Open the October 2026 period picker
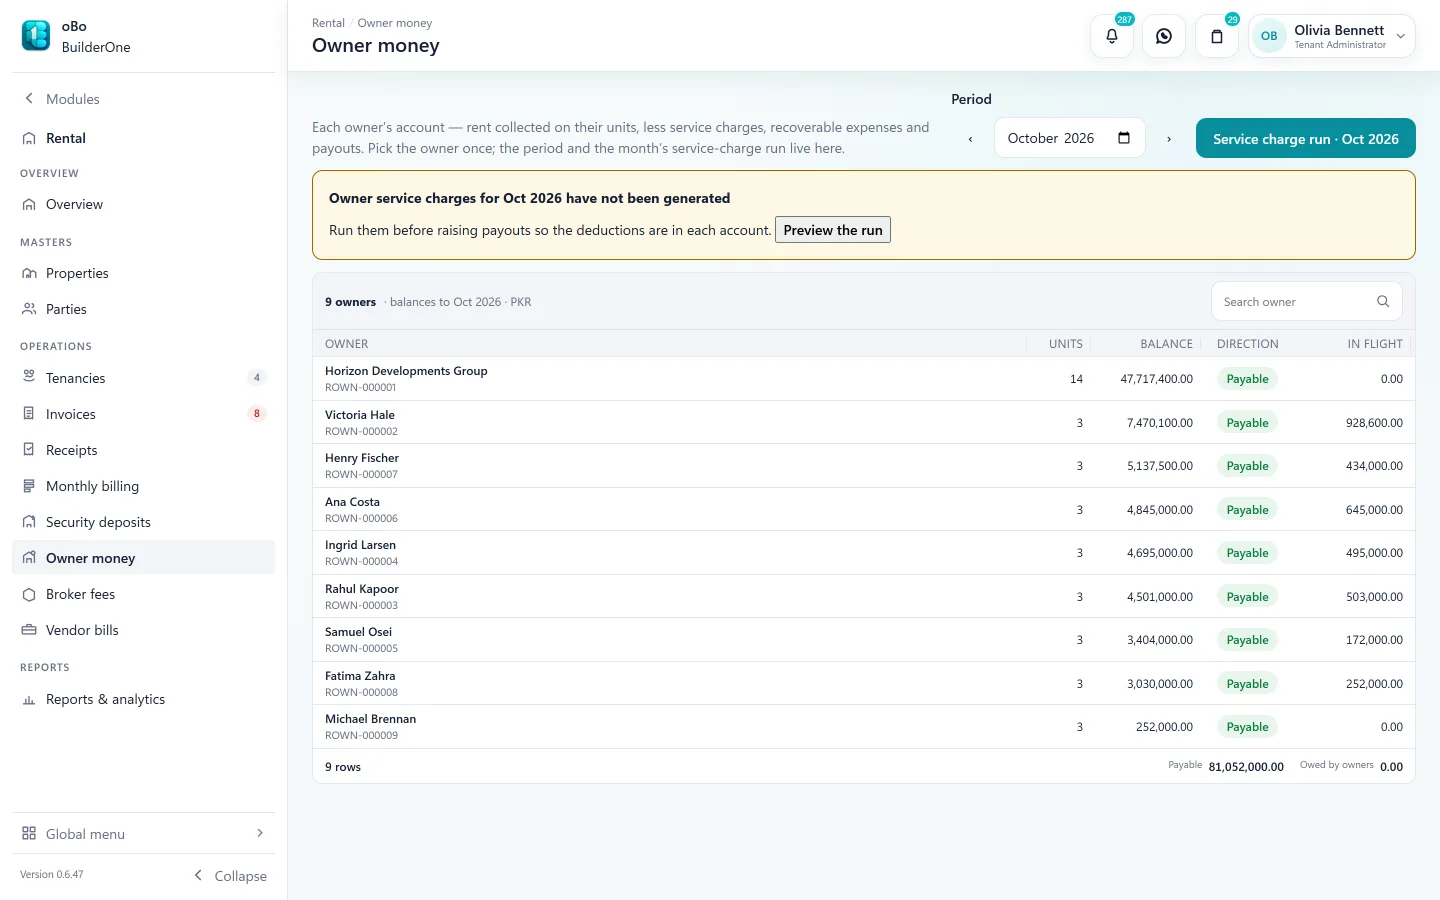Viewport: 1440px width, 900px height. pos(1069,138)
